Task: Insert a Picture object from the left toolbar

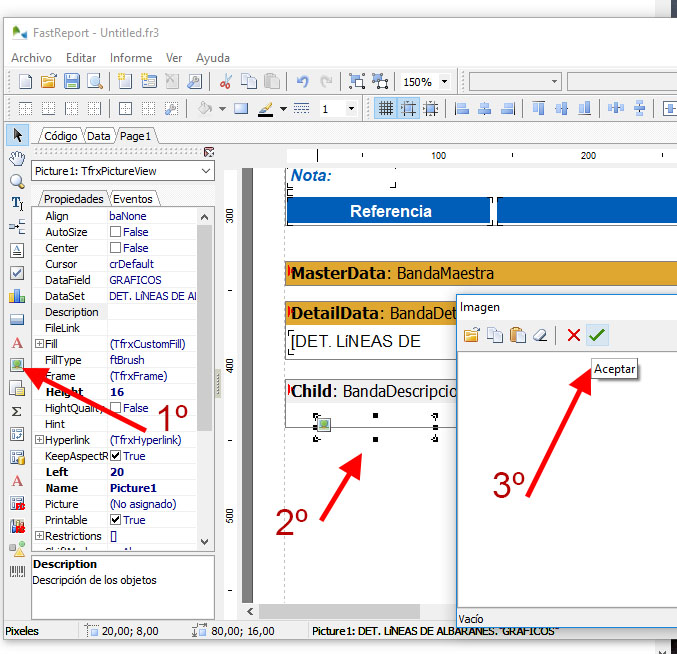Action: click(17, 365)
